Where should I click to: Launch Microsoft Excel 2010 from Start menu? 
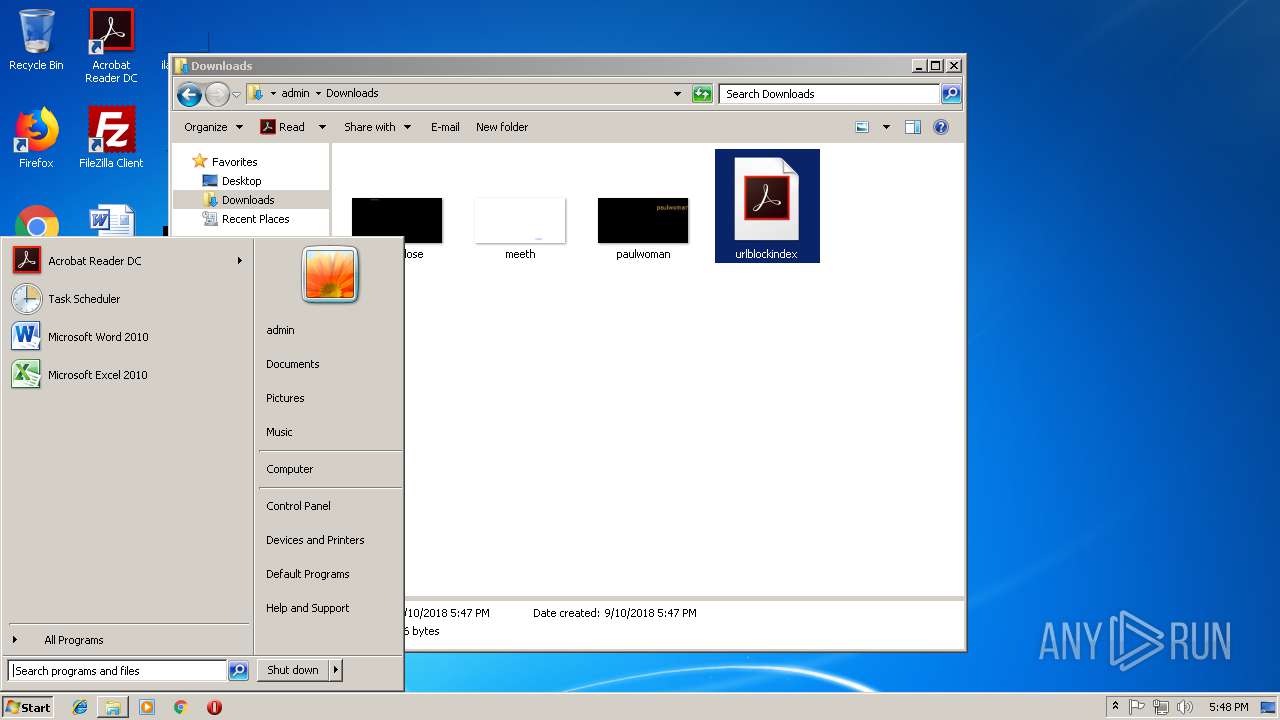click(128, 375)
